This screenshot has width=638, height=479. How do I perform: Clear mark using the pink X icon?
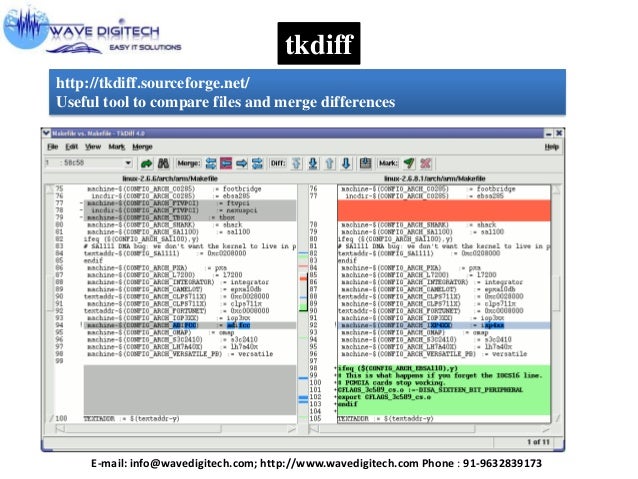tap(426, 164)
